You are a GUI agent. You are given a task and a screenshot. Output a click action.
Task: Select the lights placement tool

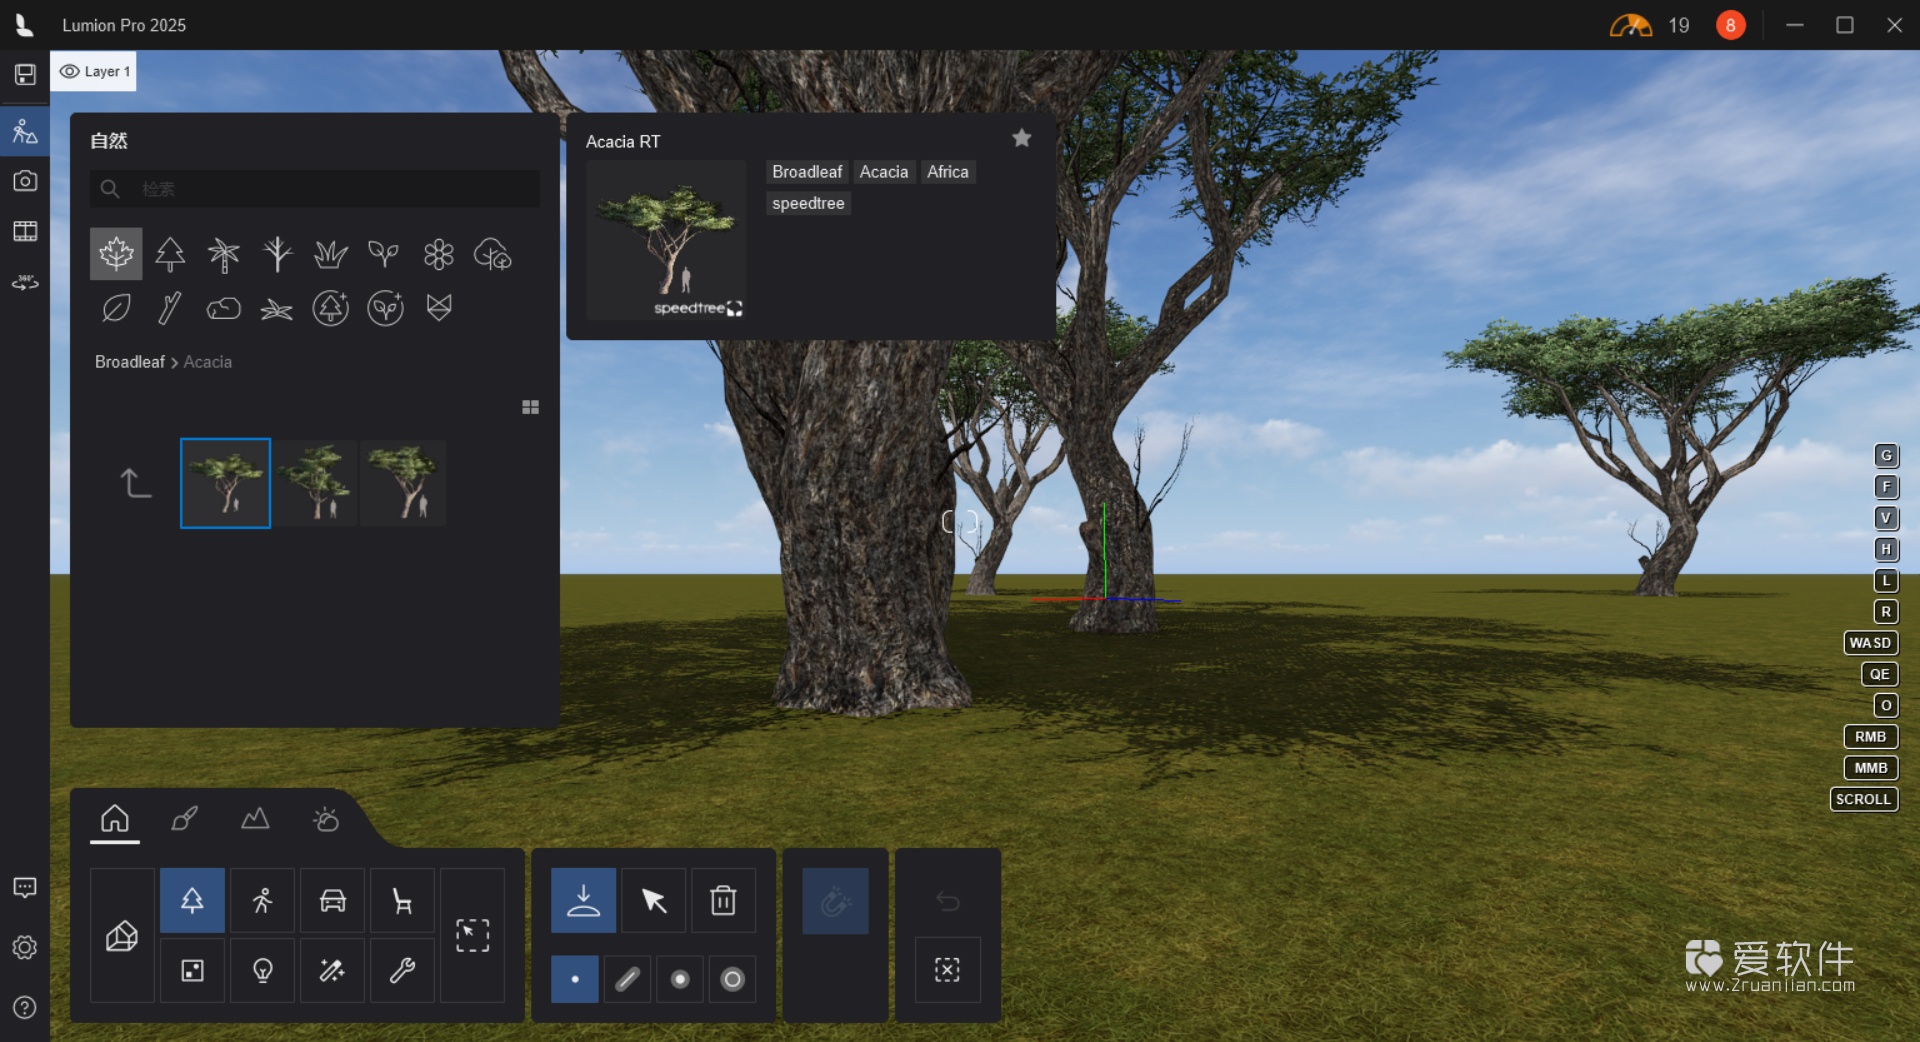[x=261, y=969]
